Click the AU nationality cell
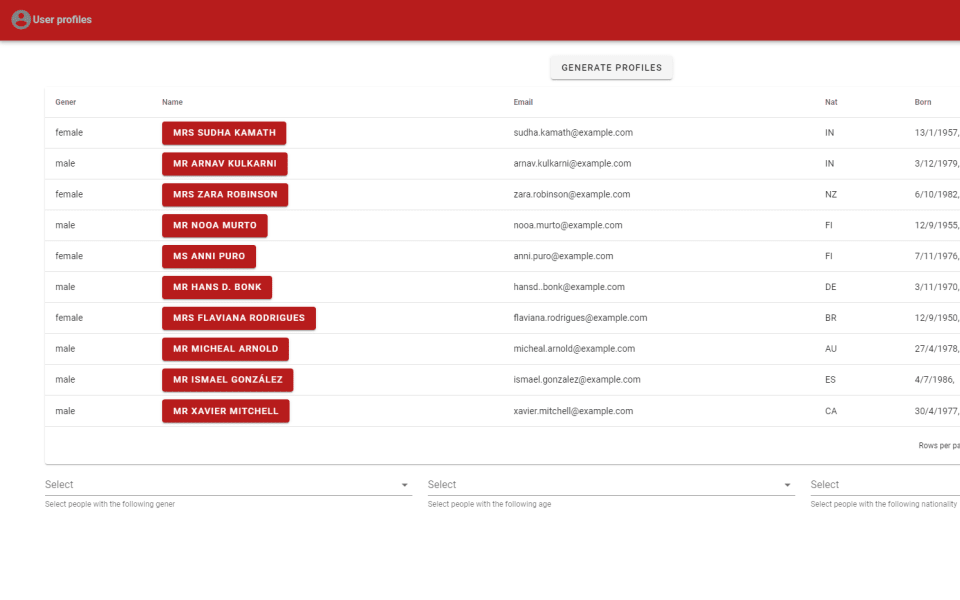The height and width of the screenshot is (600, 960). coord(830,348)
